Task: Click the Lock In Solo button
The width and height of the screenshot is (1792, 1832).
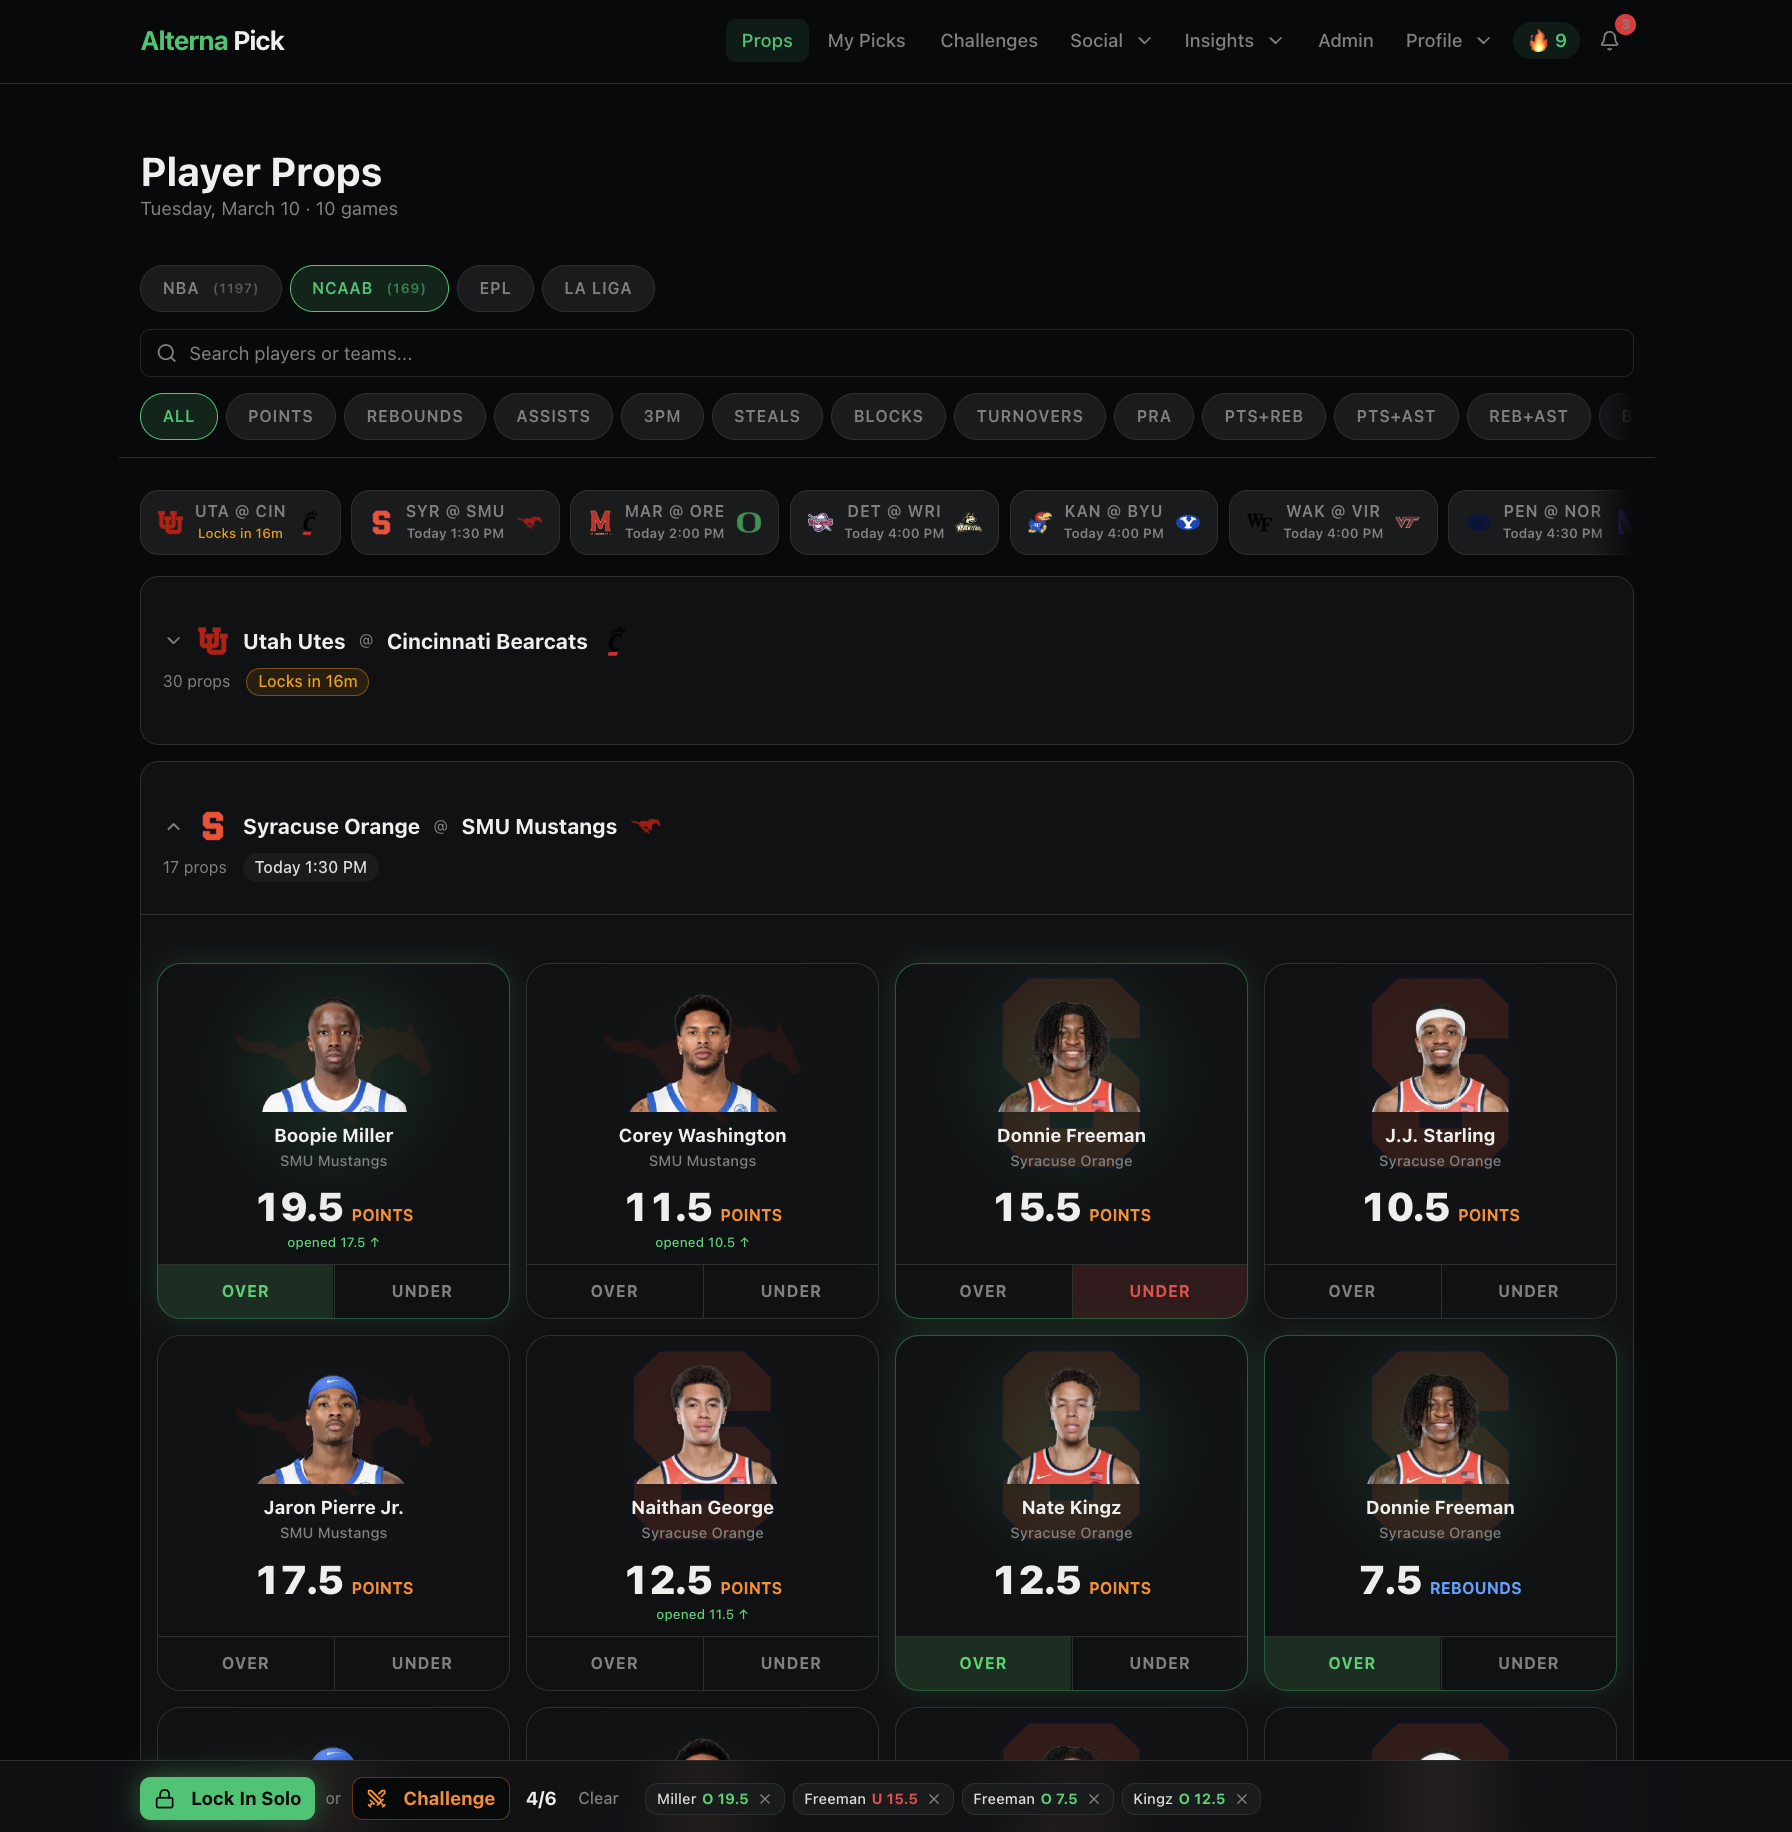Action: pos(227,1799)
